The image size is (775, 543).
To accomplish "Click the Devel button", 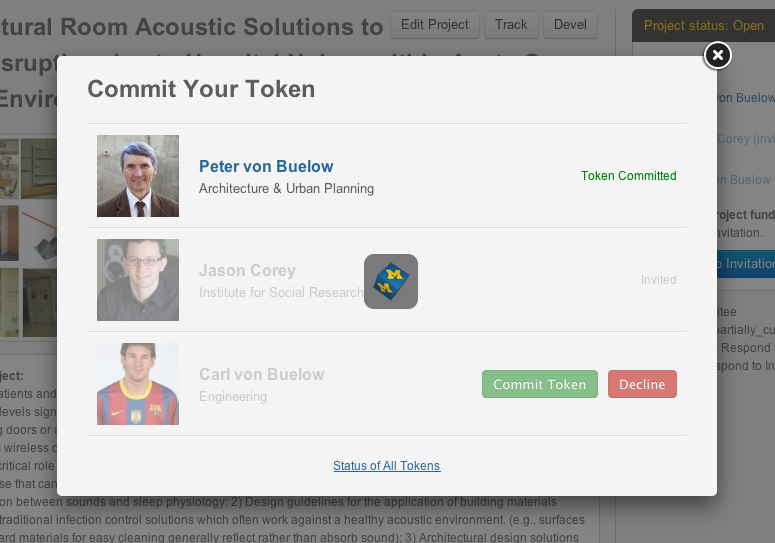I will (x=572, y=25).
